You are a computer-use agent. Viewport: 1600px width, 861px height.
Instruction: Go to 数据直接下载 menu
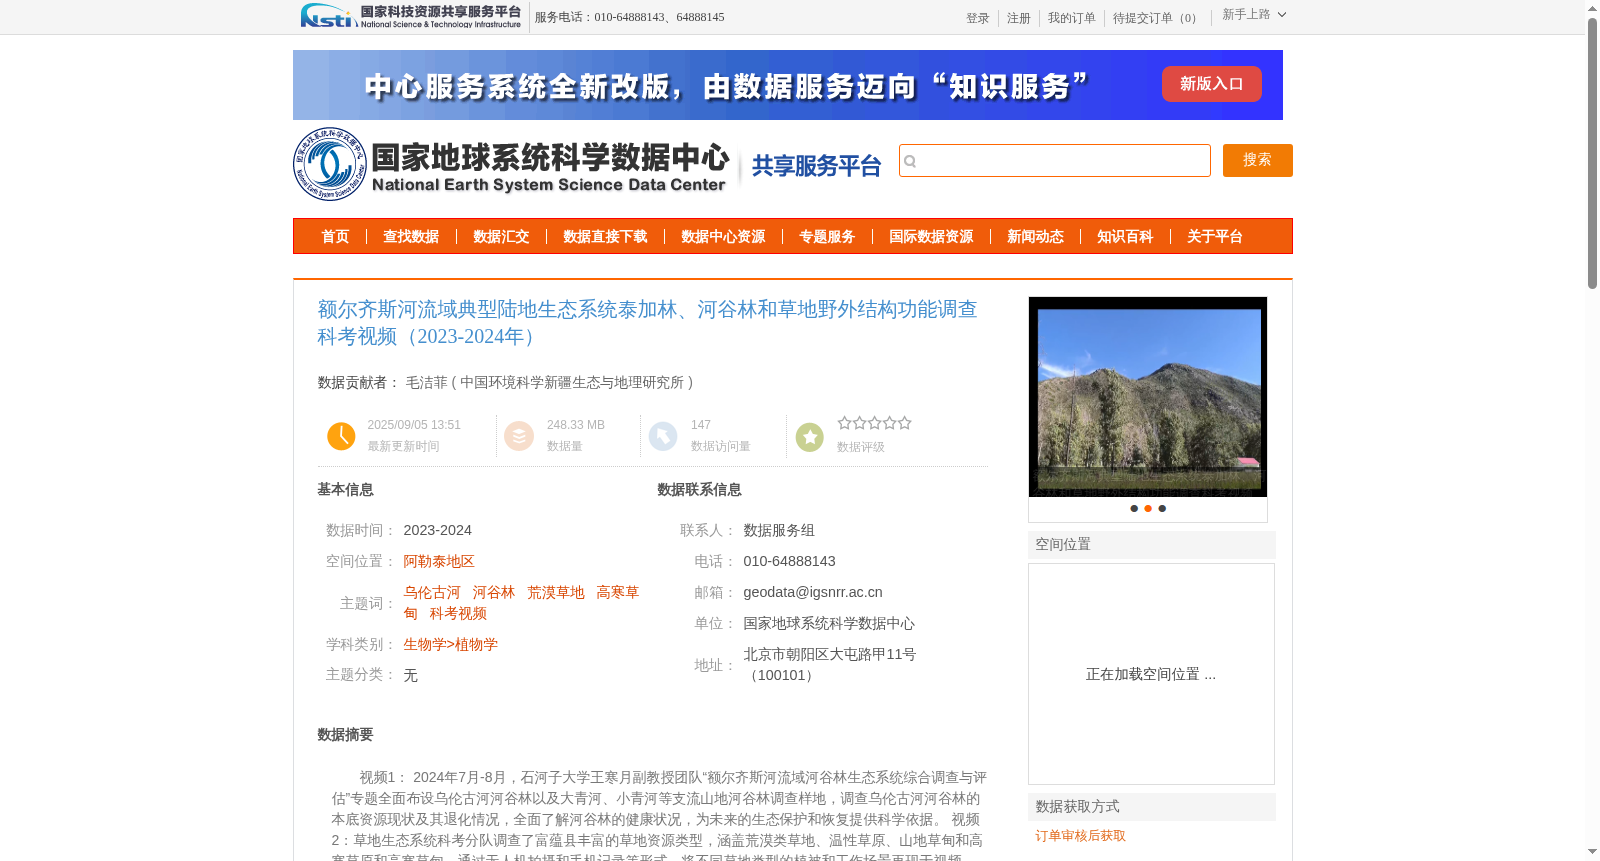[605, 236]
